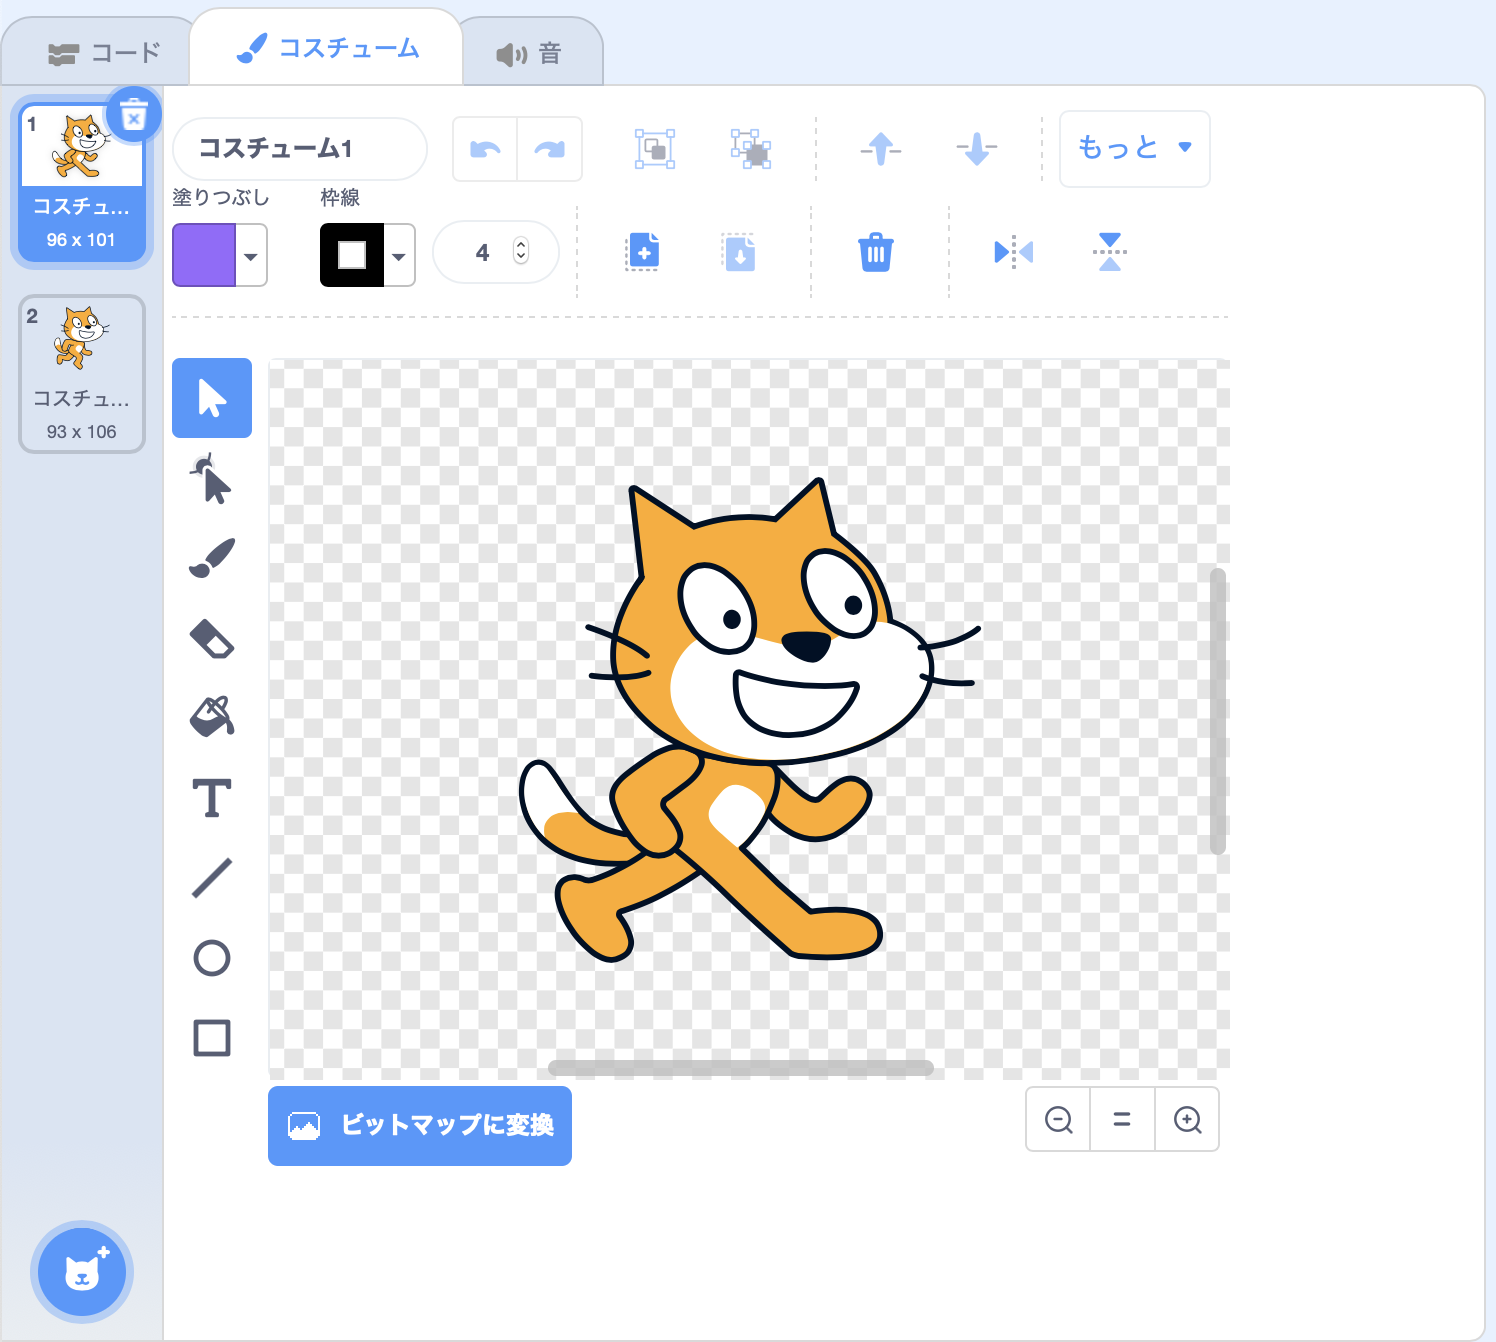Flip the costume vertically
Image resolution: width=1496 pixels, height=1342 pixels.
pyautogui.click(x=1109, y=252)
